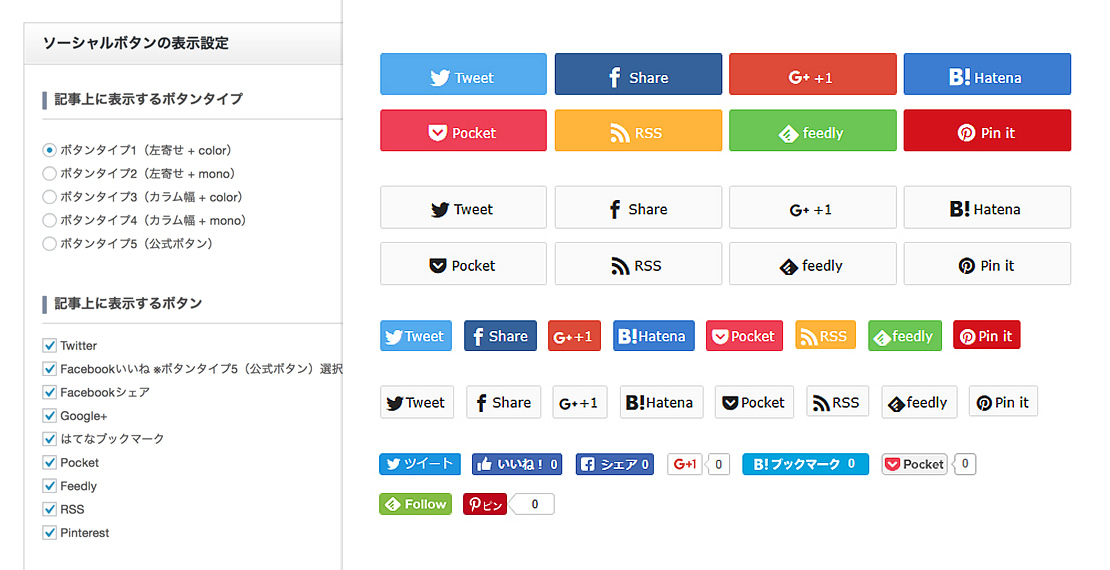Uncheck the Google+ checkbox
This screenshot has height=570, width=1110.
(50, 416)
